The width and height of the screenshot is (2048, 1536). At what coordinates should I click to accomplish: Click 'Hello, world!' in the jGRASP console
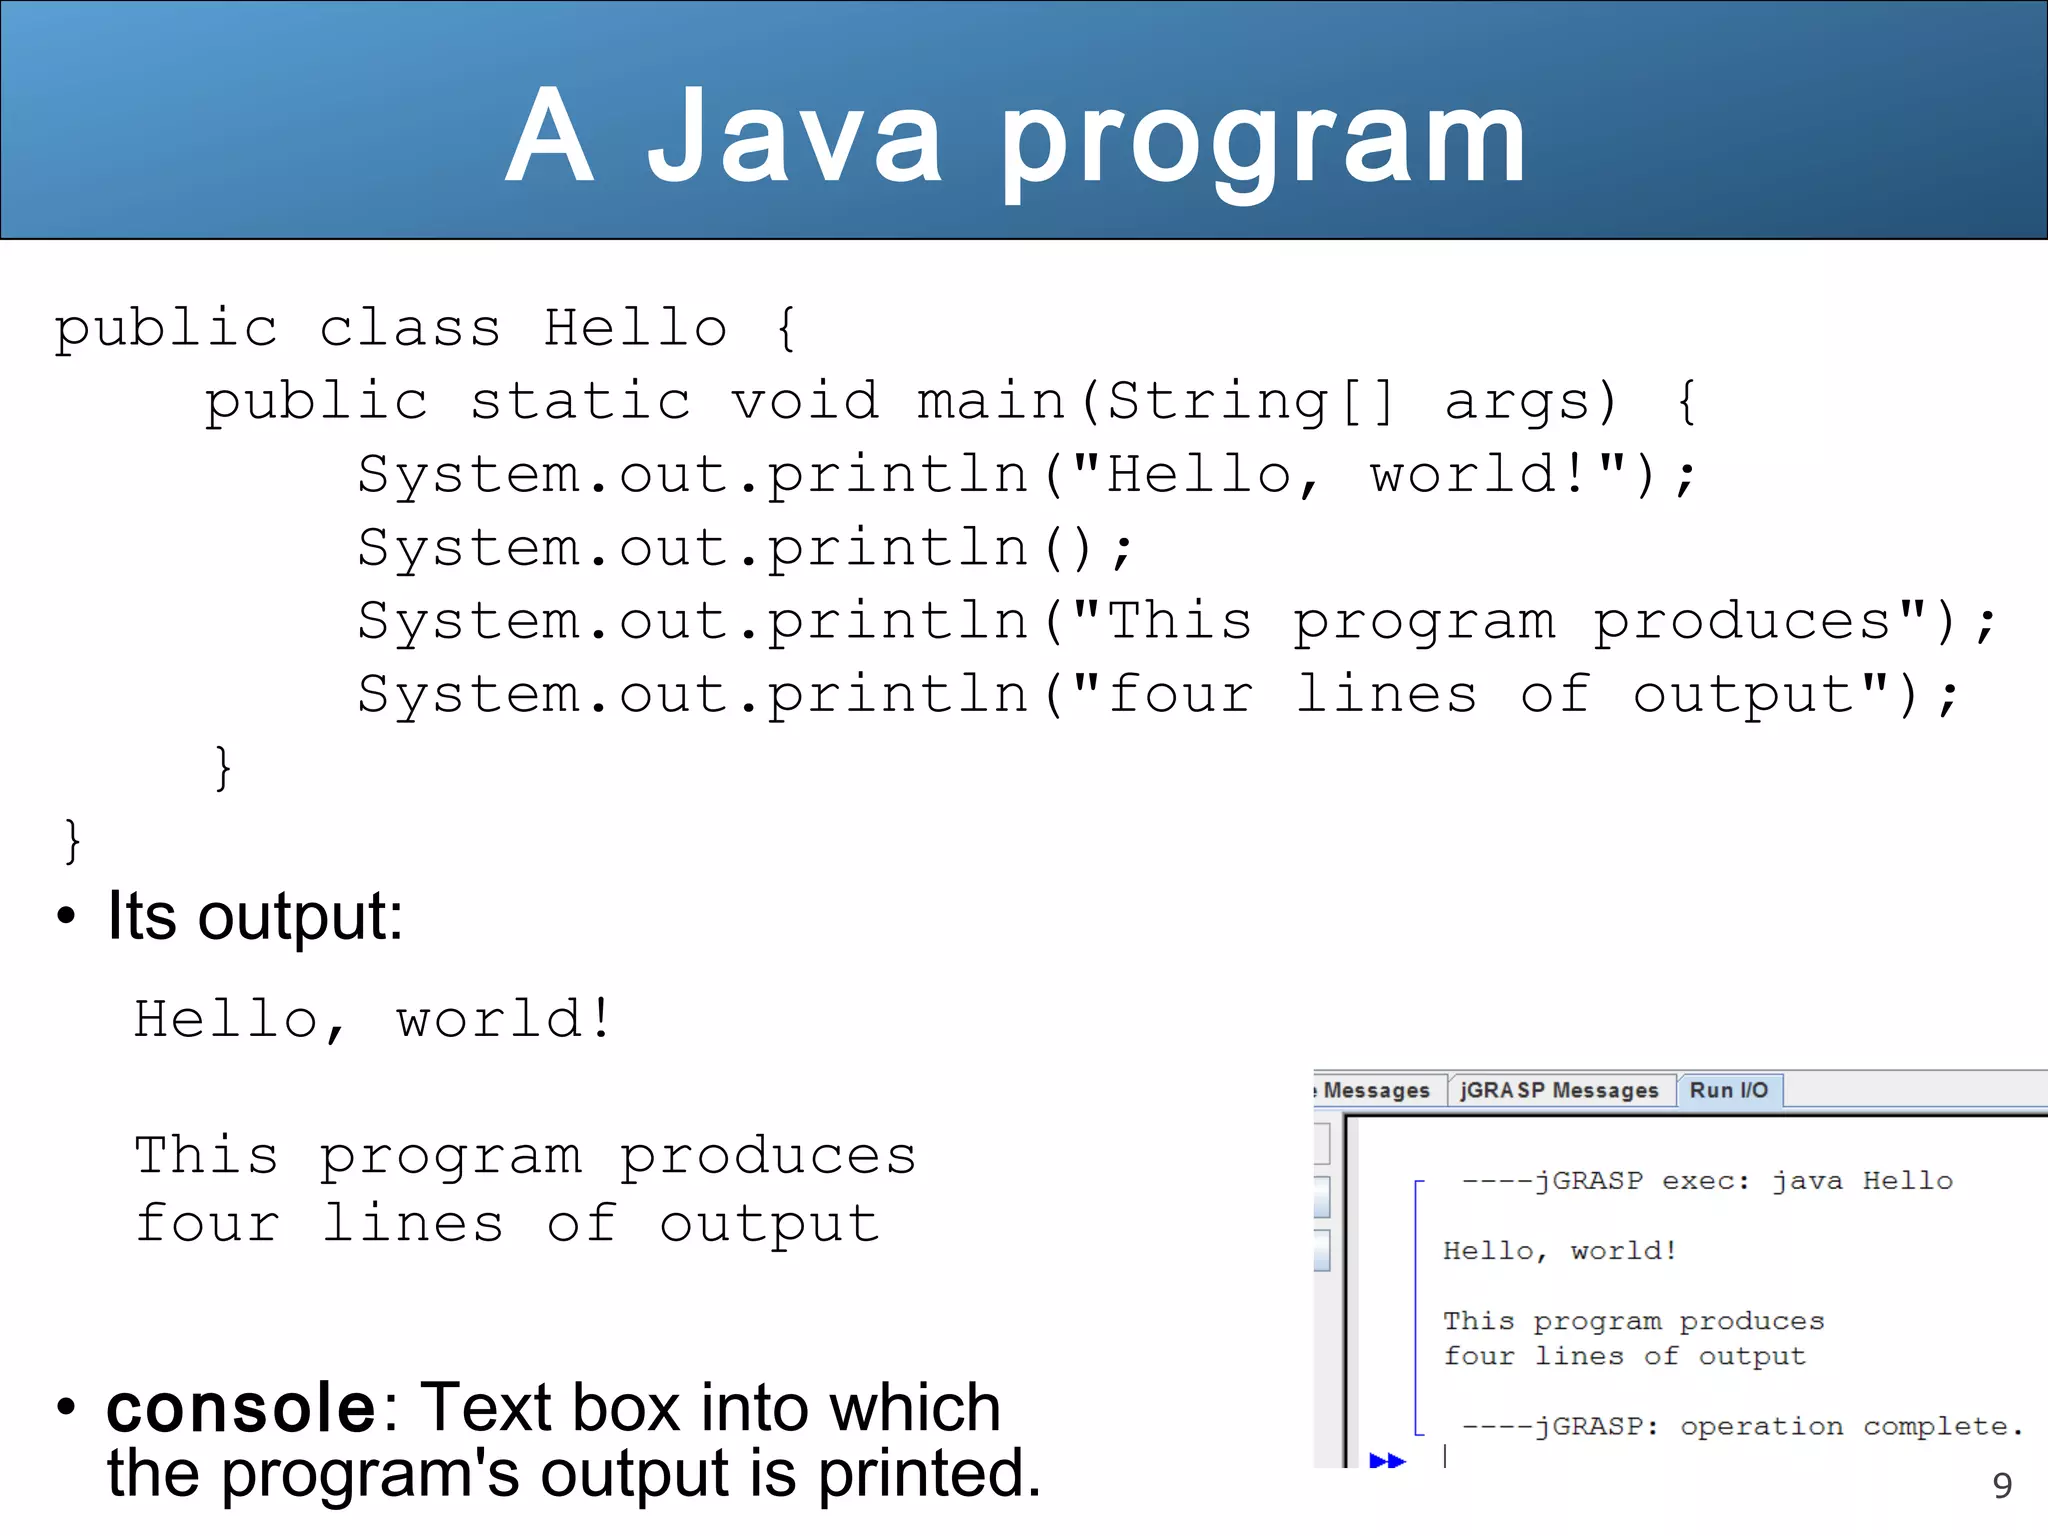[x=1559, y=1251]
